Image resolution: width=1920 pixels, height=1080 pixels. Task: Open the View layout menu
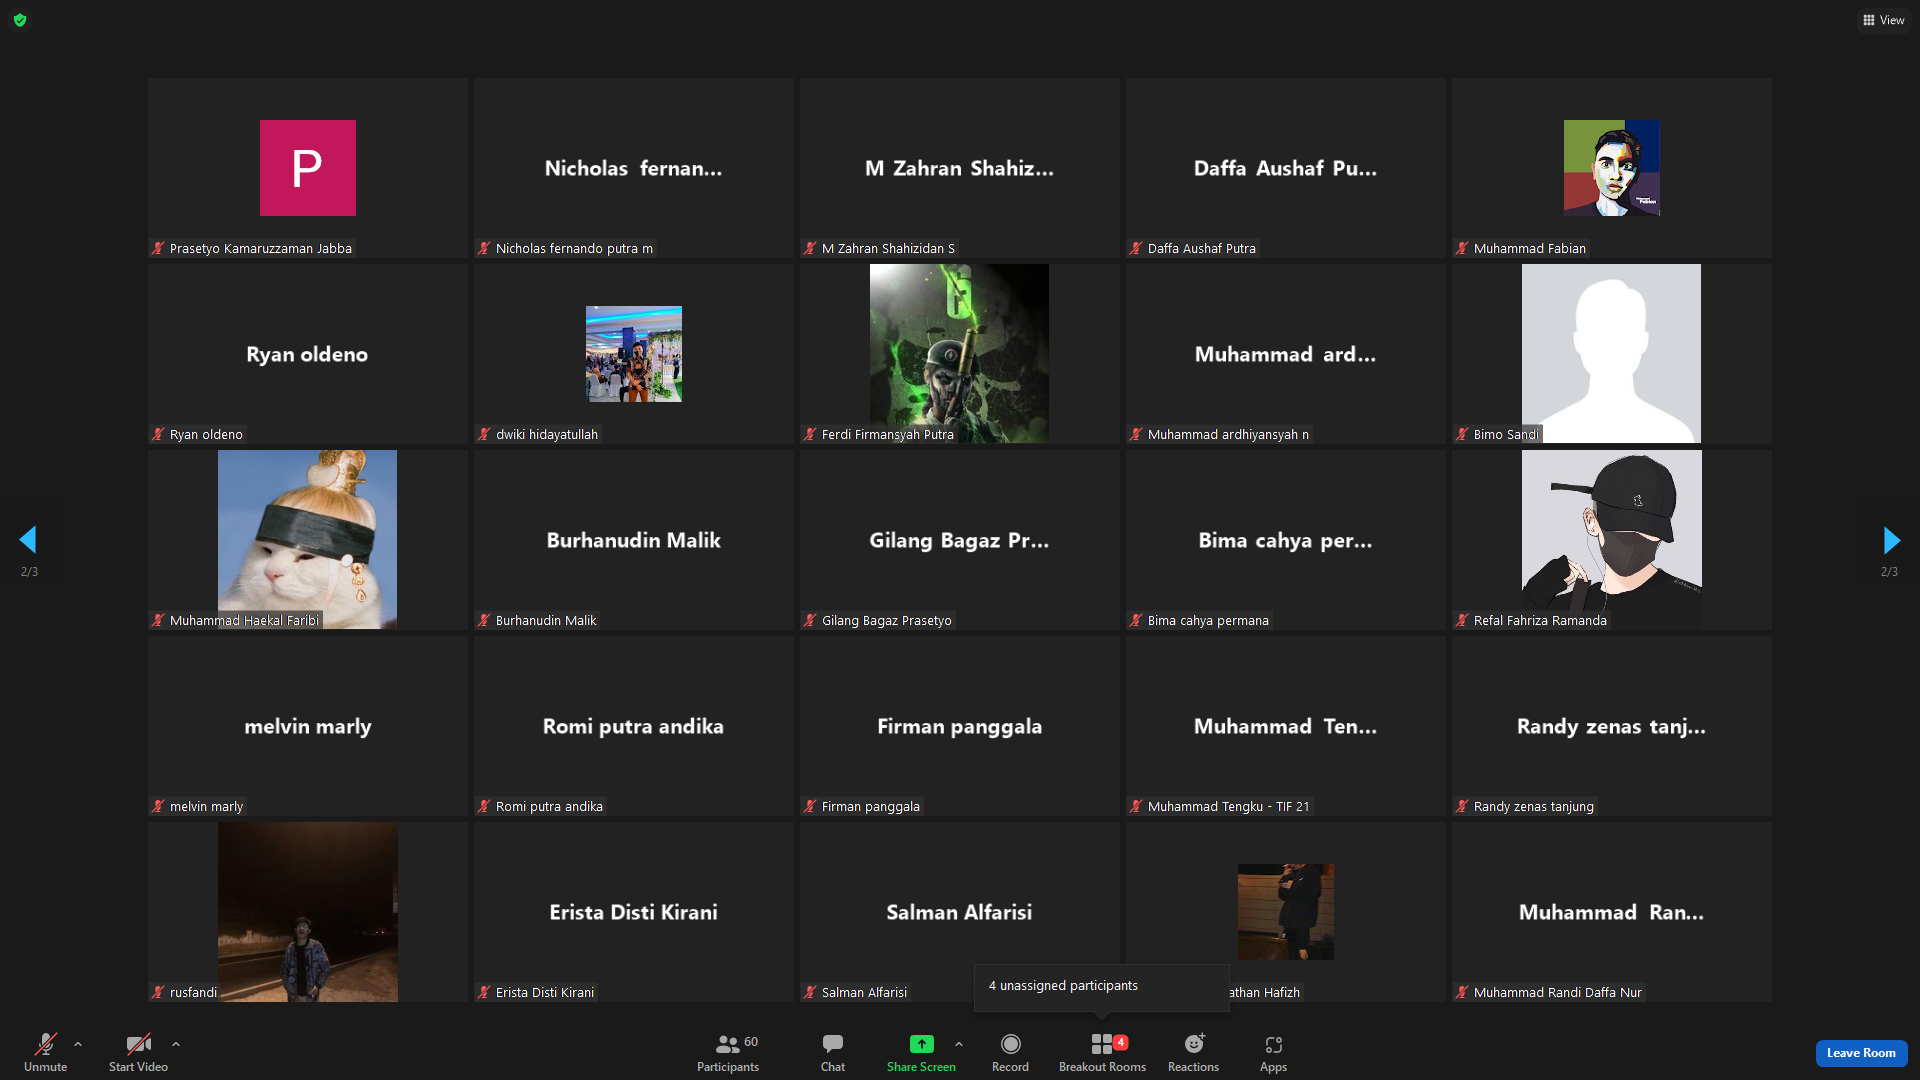pyautogui.click(x=1883, y=20)
